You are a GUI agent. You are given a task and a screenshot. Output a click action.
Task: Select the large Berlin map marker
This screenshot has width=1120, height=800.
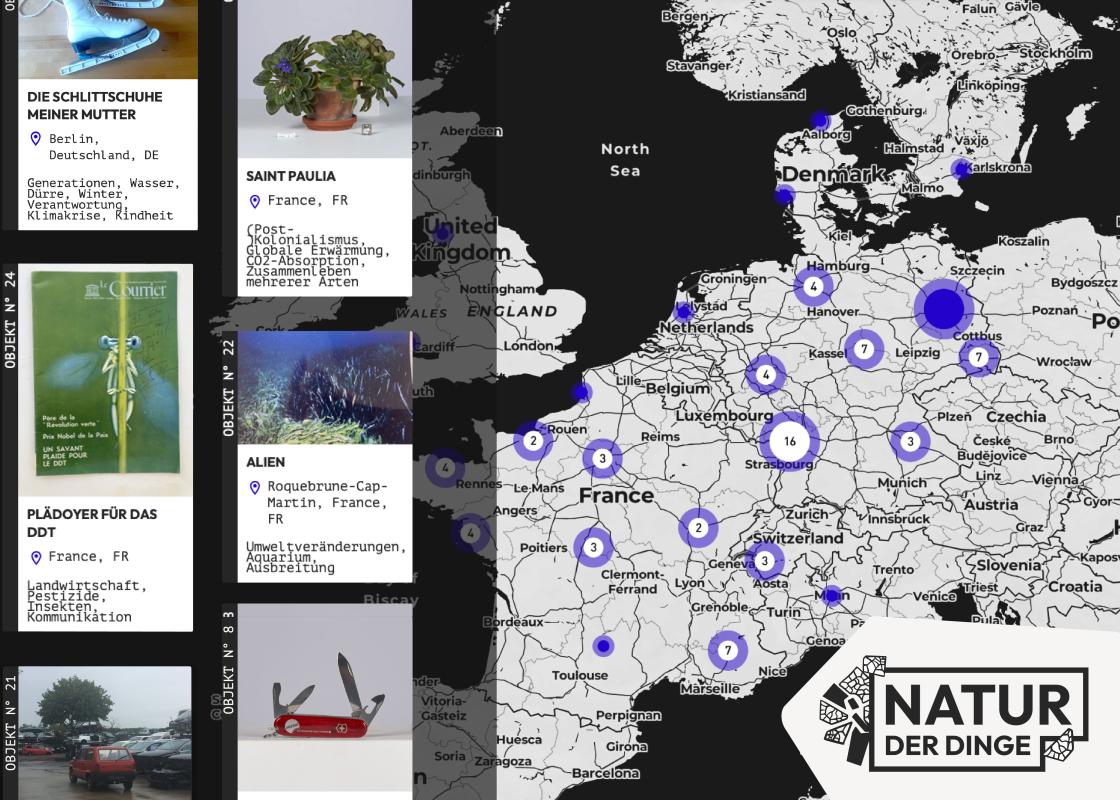[942, 309]
